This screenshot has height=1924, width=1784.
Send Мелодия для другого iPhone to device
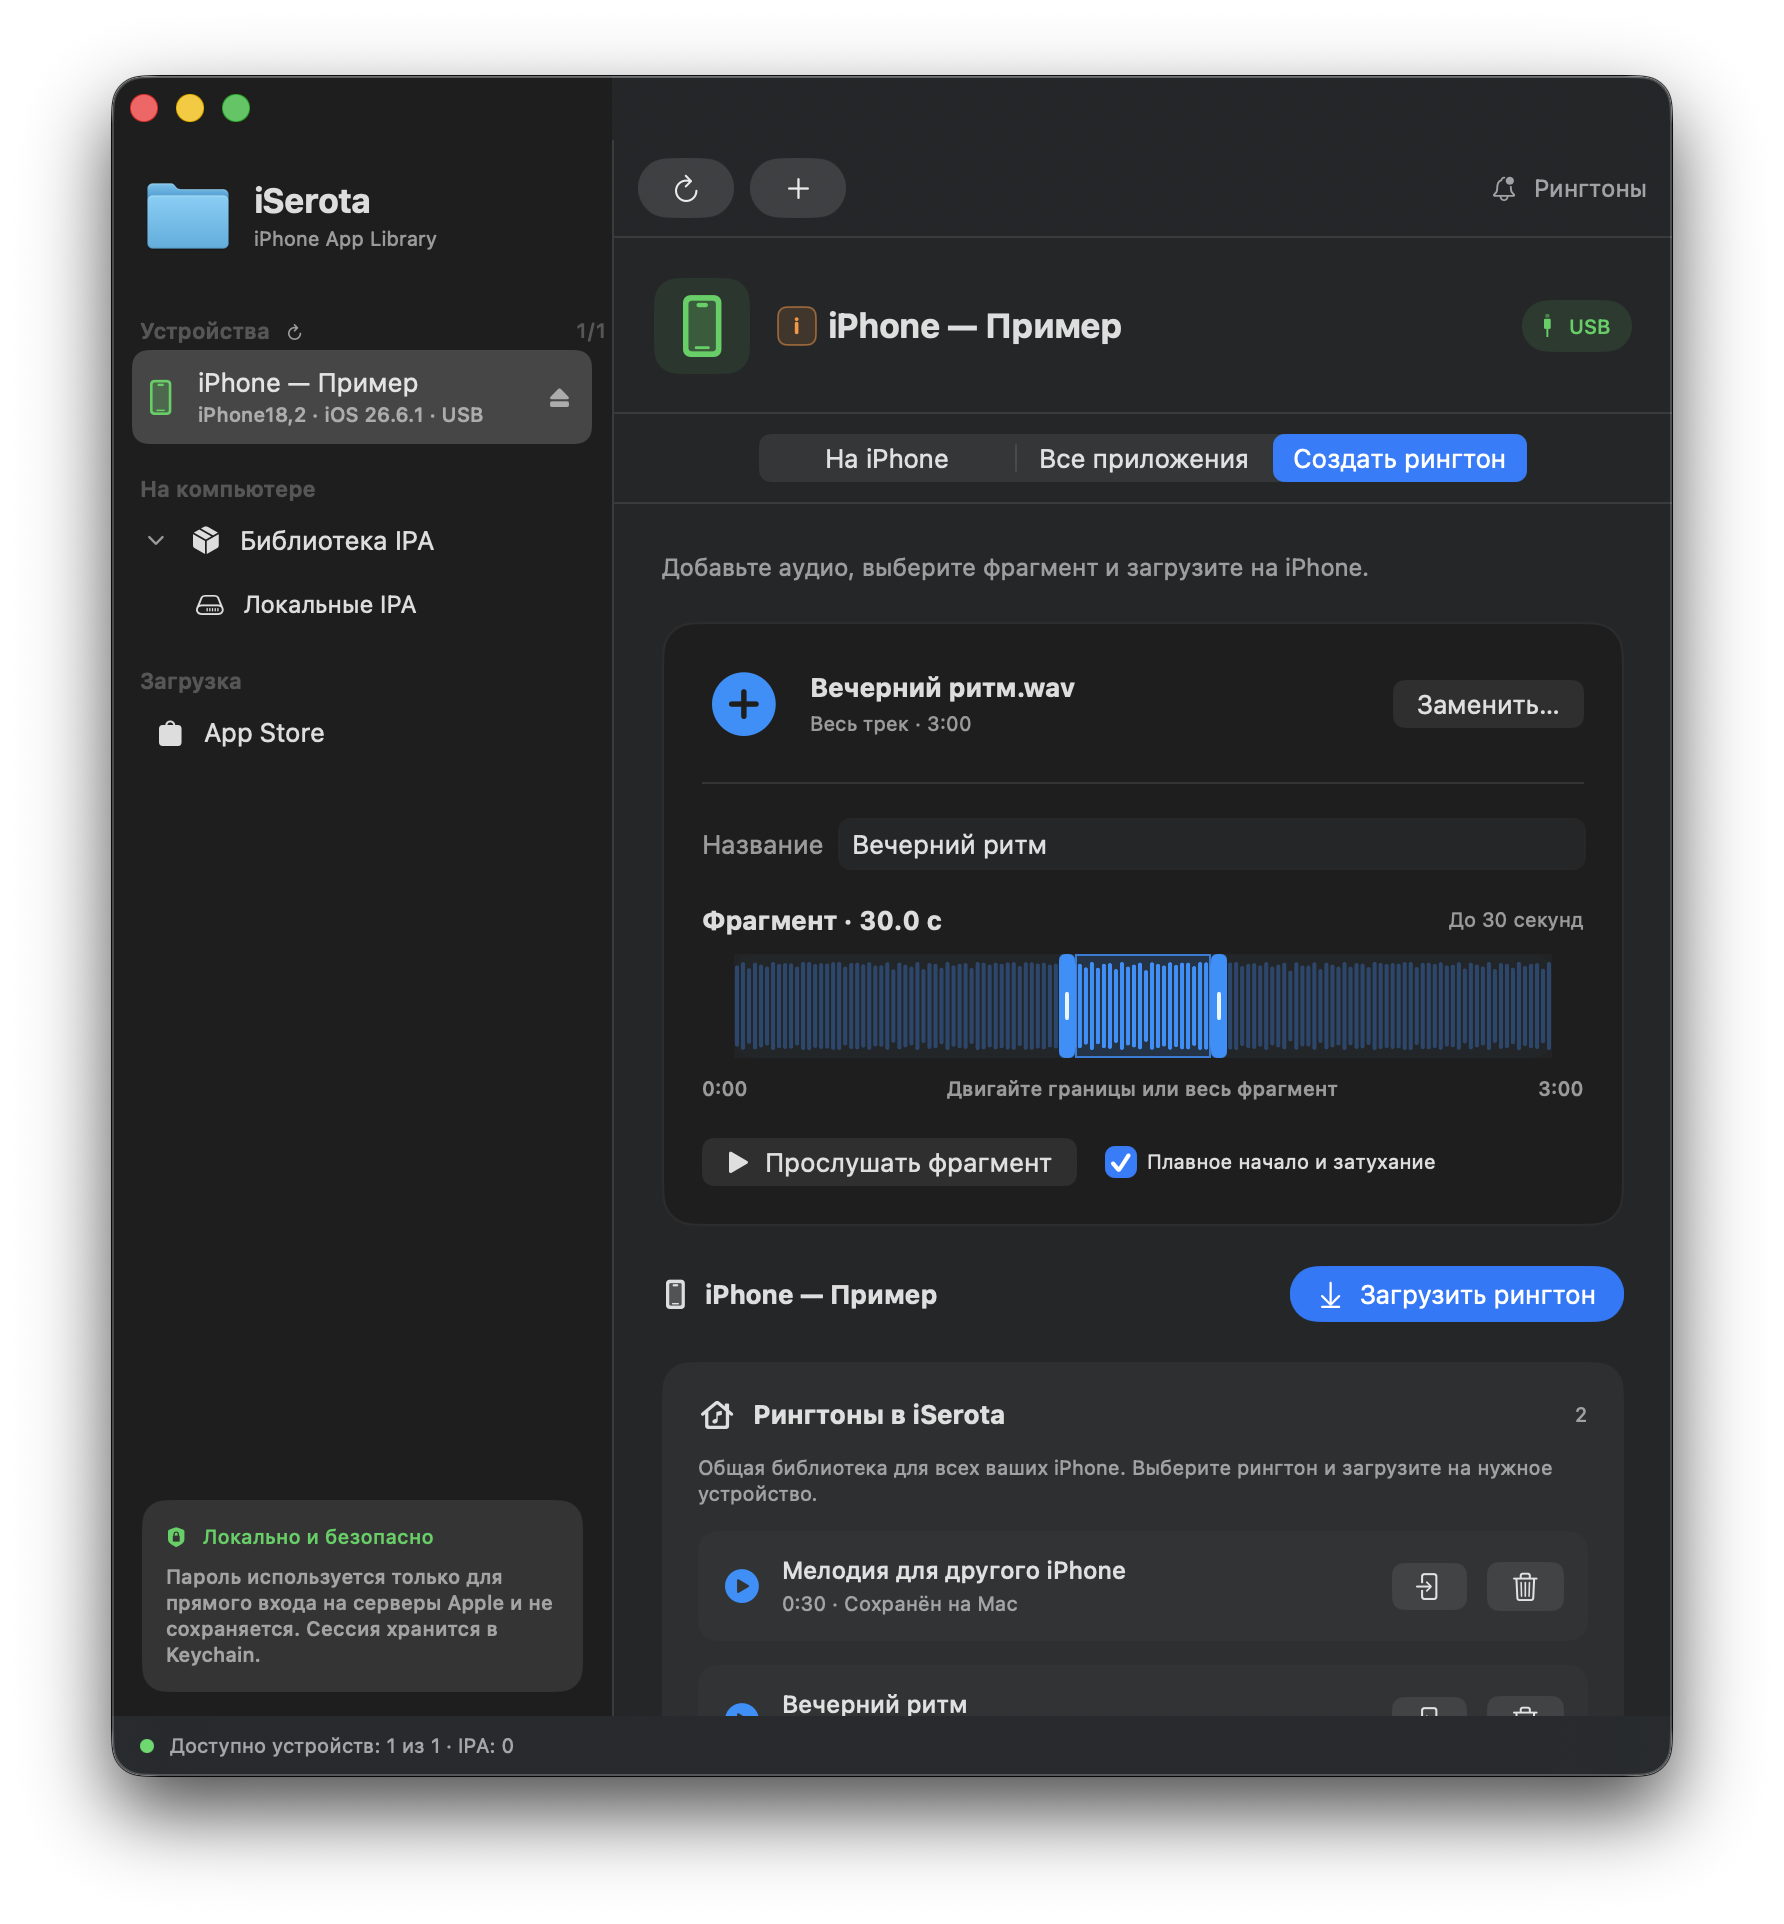point(1429,1586)
